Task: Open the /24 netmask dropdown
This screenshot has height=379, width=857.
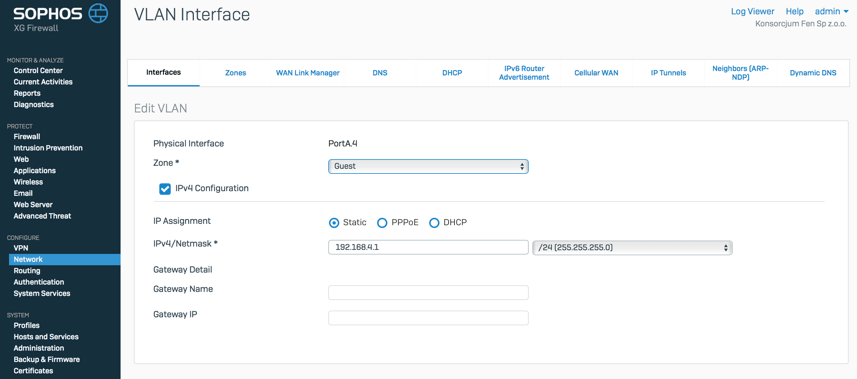Action: point(632,247)
